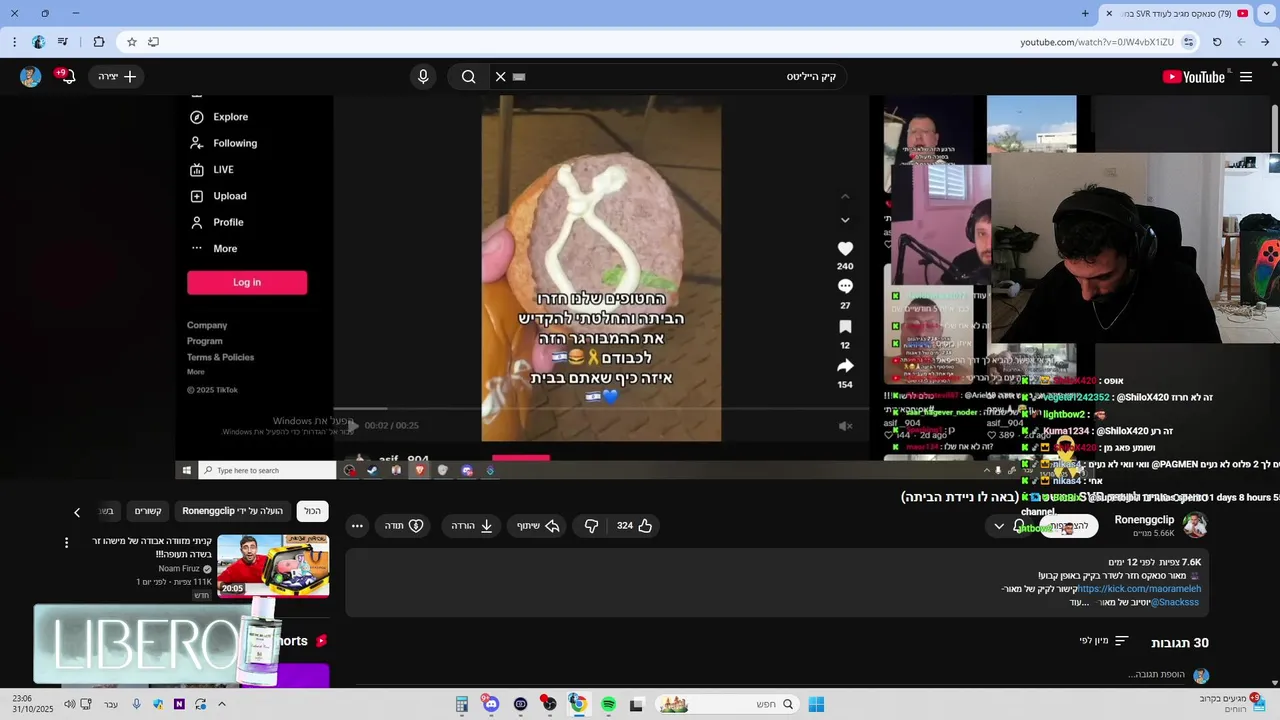Show next chips with arrow chevron
The image size is (1280, 720).
pyautogui.click(x=77, y=512)
